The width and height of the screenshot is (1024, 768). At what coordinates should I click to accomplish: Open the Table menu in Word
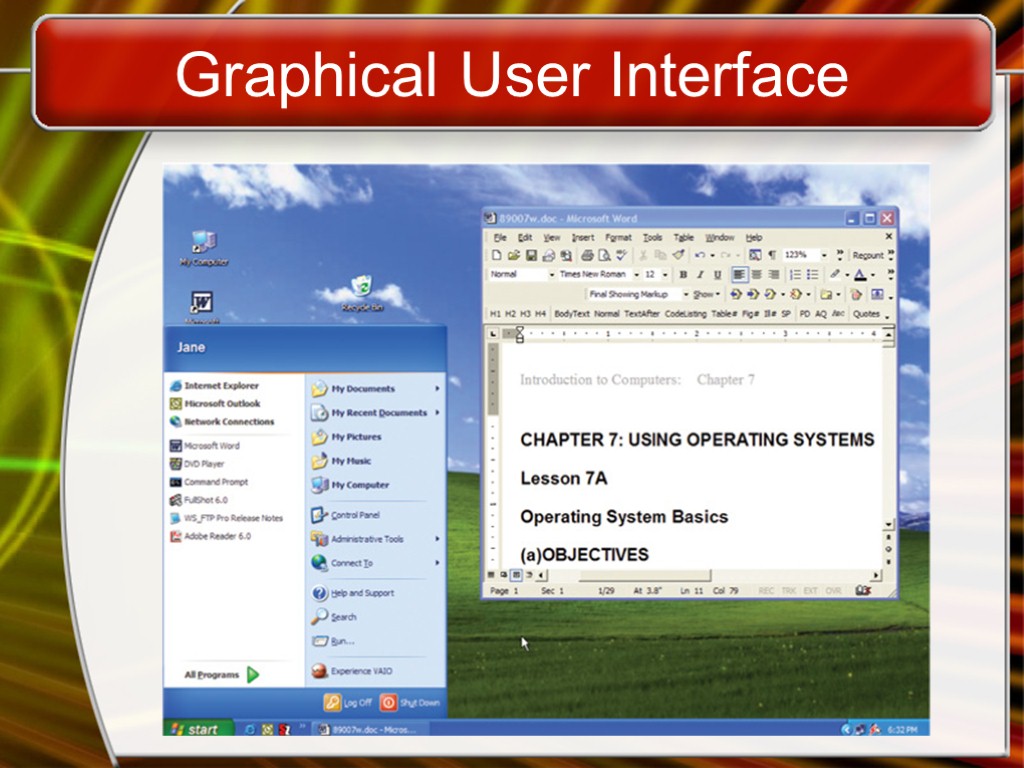coord(683,238)
